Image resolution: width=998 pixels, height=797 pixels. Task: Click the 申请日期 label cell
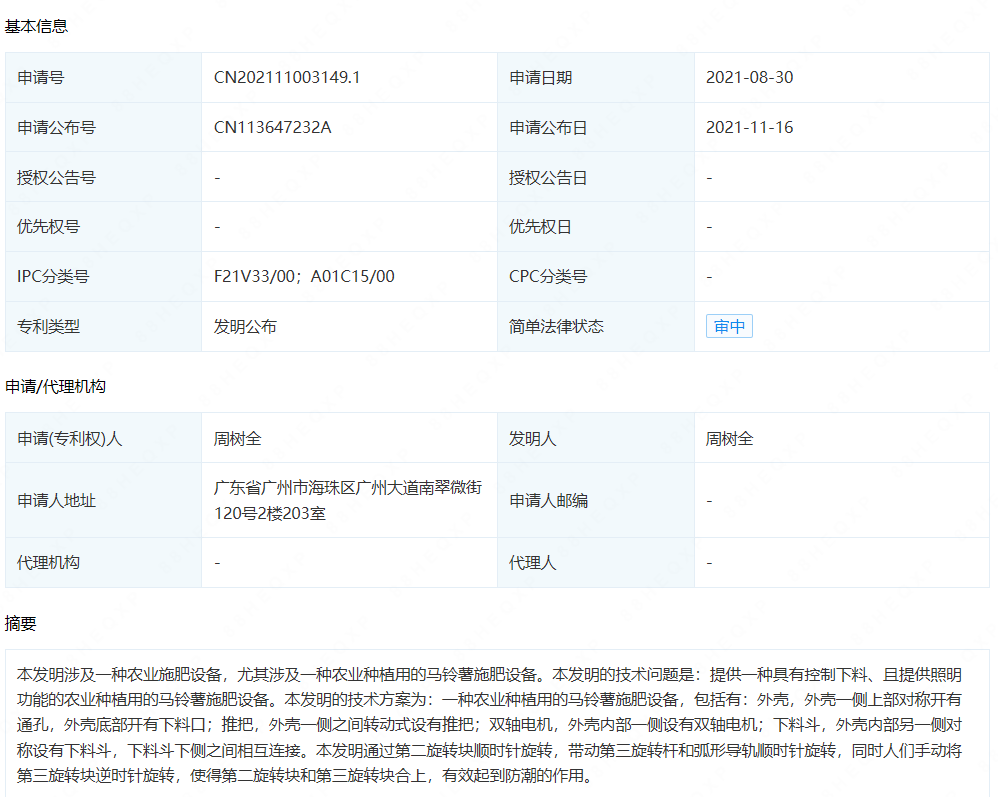596,78
